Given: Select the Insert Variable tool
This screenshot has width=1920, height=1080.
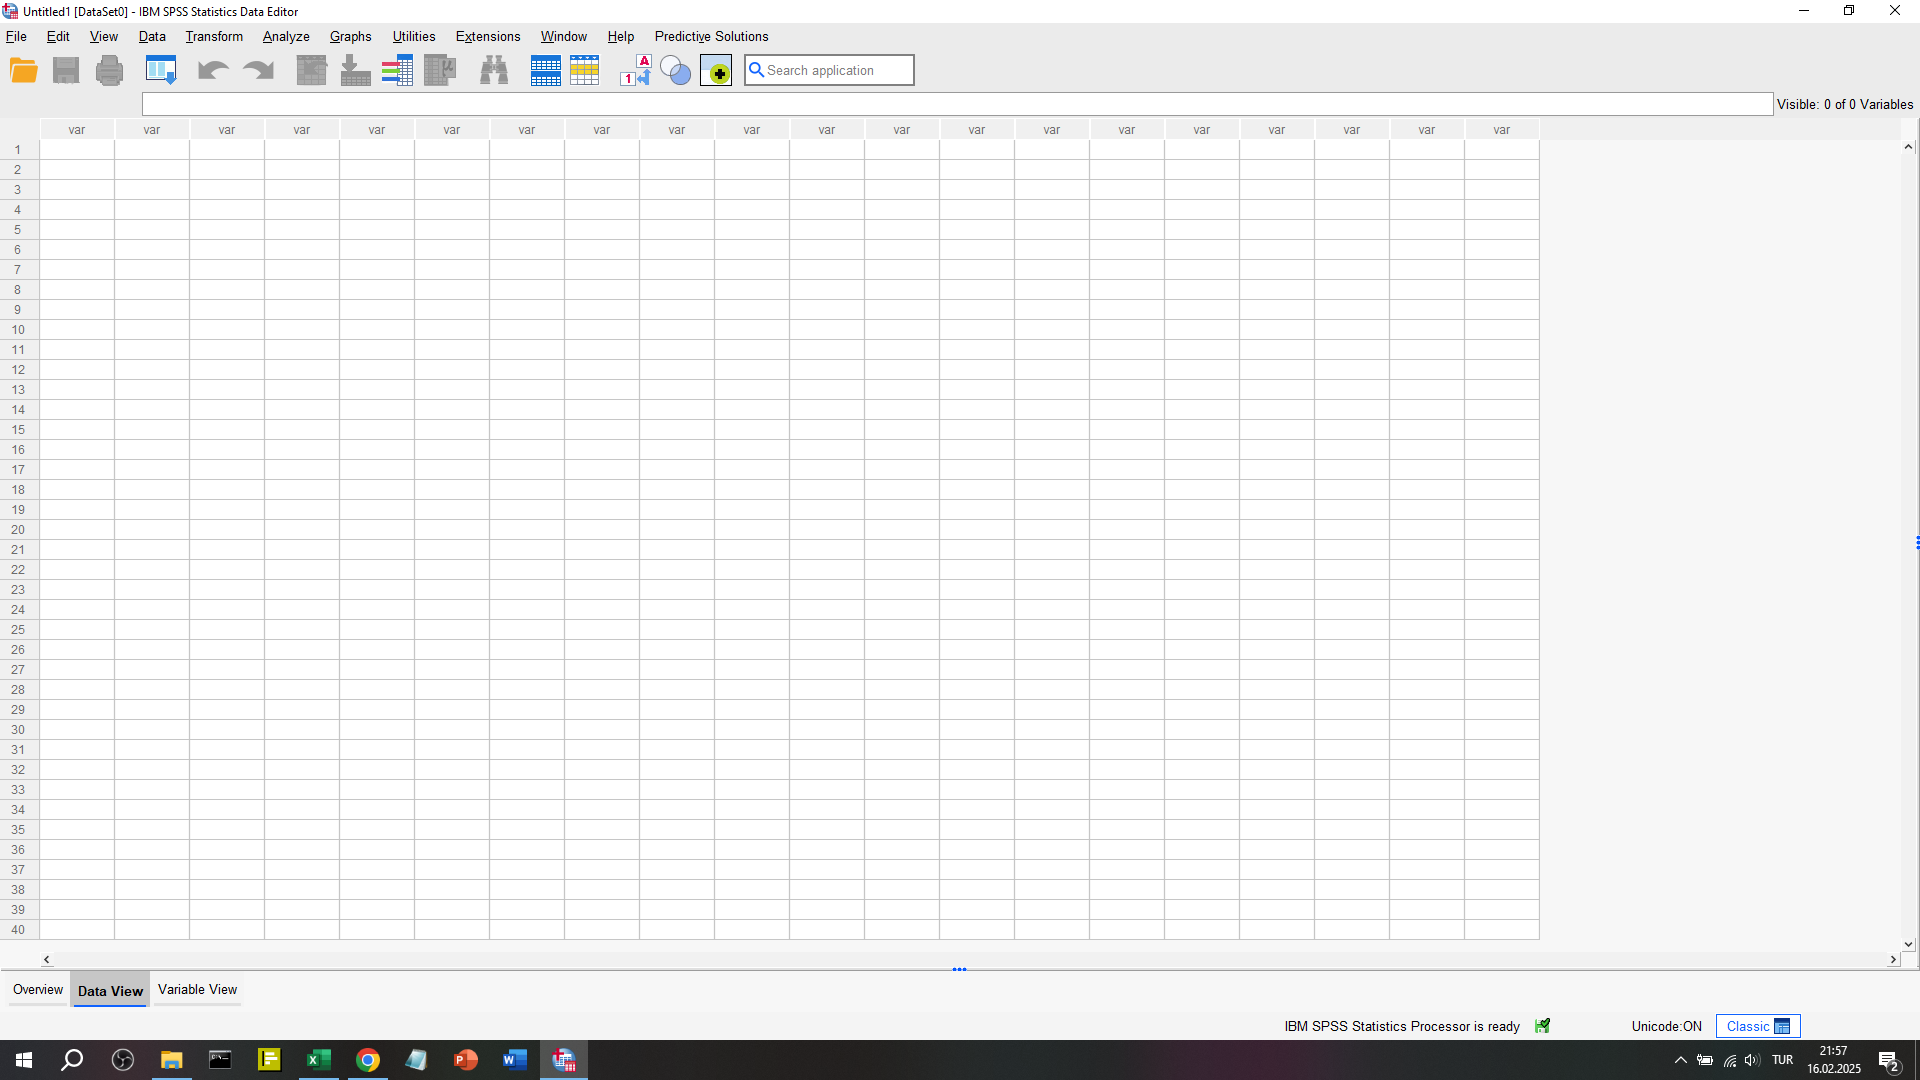Looking at the screenshot, I should pyautogui.click(x=585, y=70).
